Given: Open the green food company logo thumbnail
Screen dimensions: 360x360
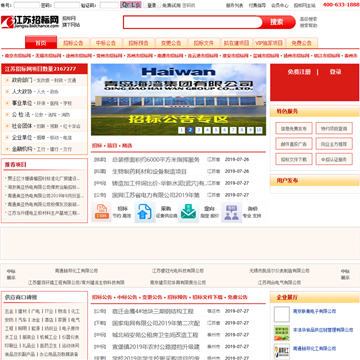Looking at the screenshot, I should 282,333.
